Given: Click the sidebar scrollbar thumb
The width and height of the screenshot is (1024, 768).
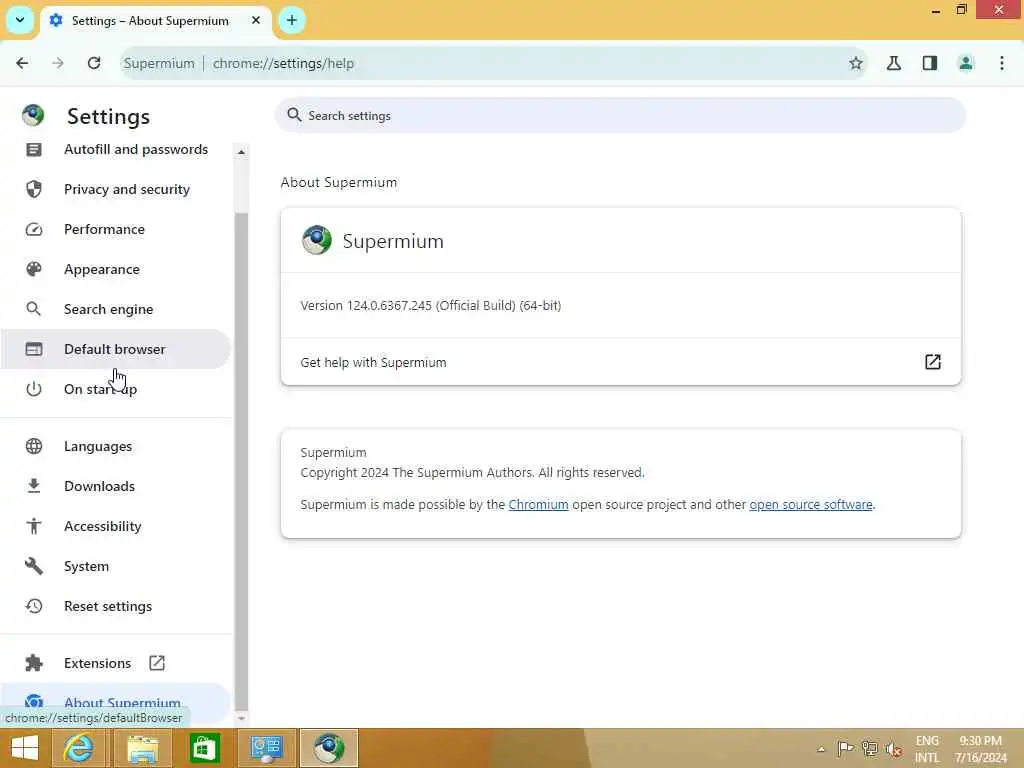Looking at the screenshot, I should tap(241, 460).
